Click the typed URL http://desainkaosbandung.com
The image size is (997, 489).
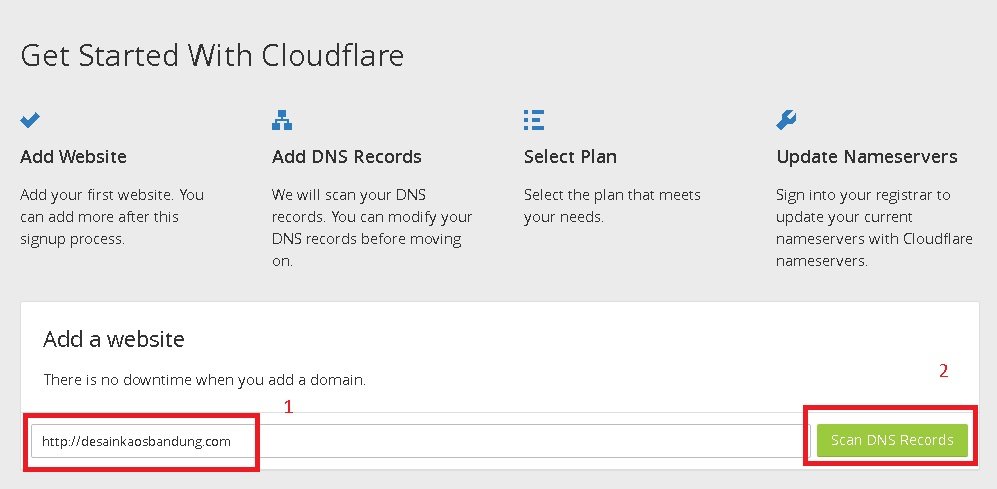click(135, 441)
